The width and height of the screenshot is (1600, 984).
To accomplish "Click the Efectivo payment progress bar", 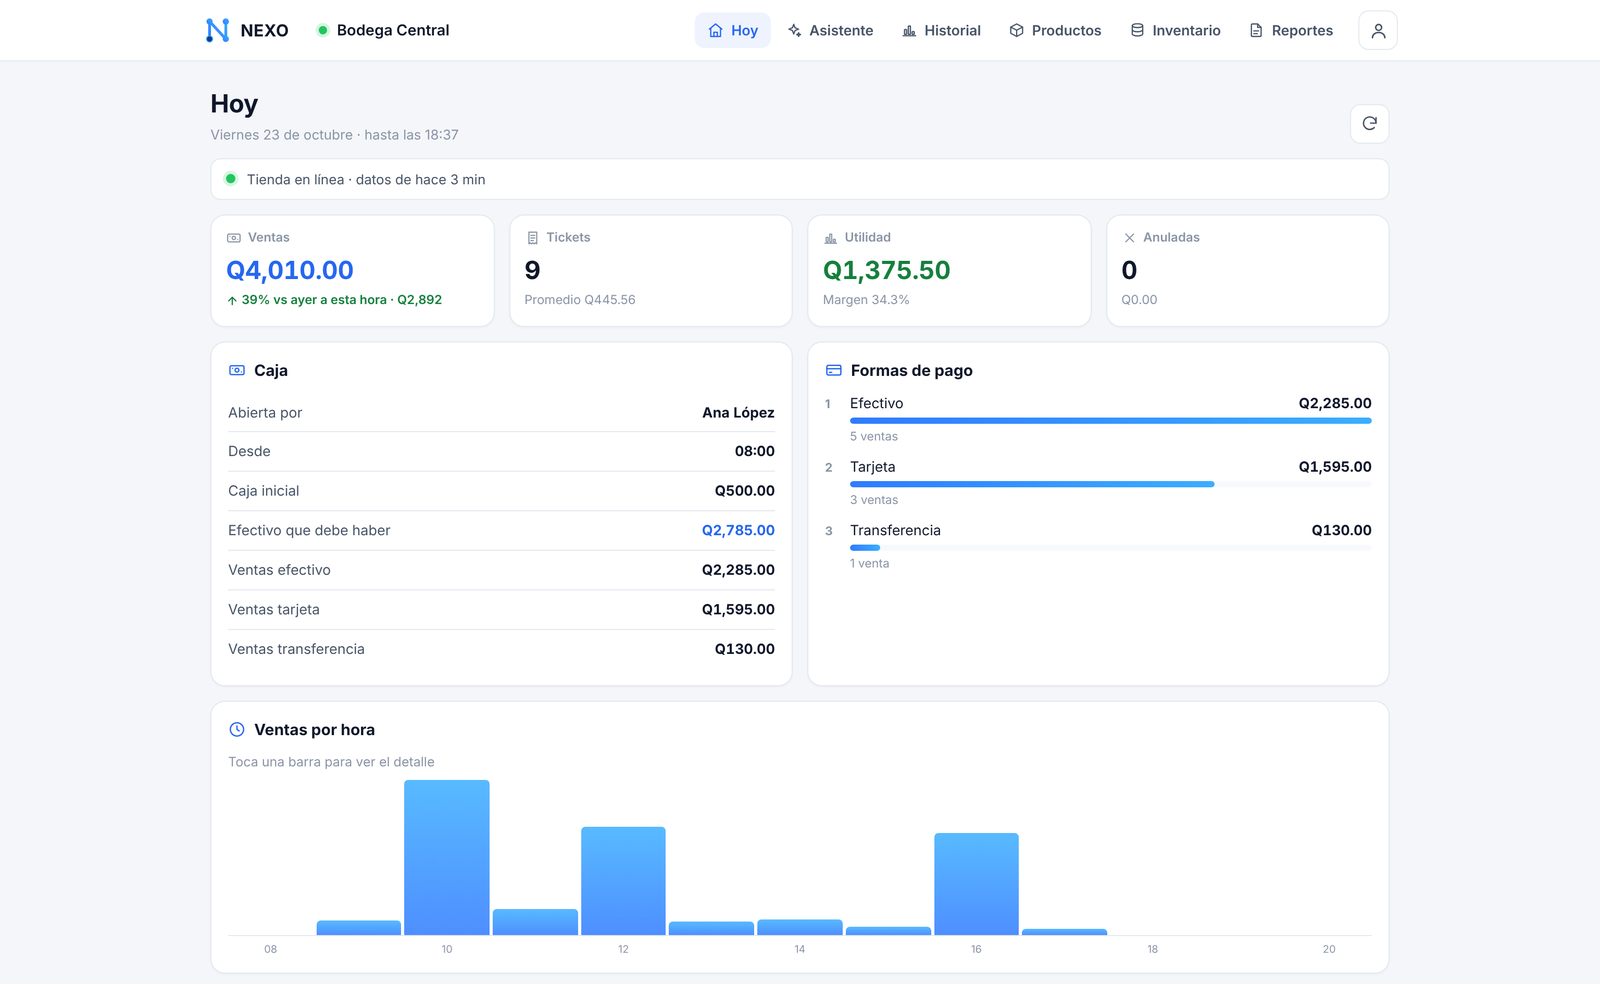I will (1110, 421).
